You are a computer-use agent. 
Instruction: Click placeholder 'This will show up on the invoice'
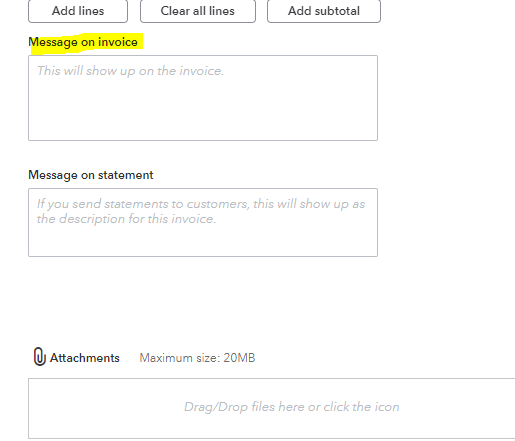(x=130, y=71)
